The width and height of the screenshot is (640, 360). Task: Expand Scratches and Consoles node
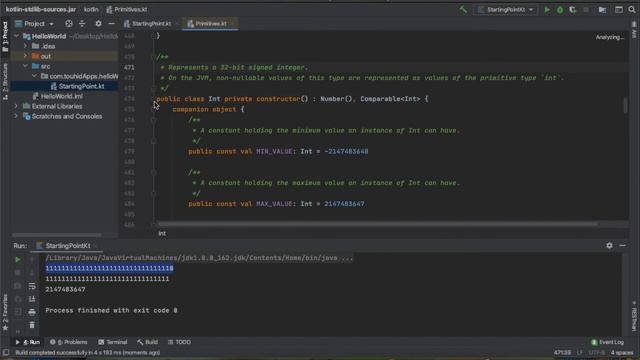pyautogui.click(x=16, y=116)
